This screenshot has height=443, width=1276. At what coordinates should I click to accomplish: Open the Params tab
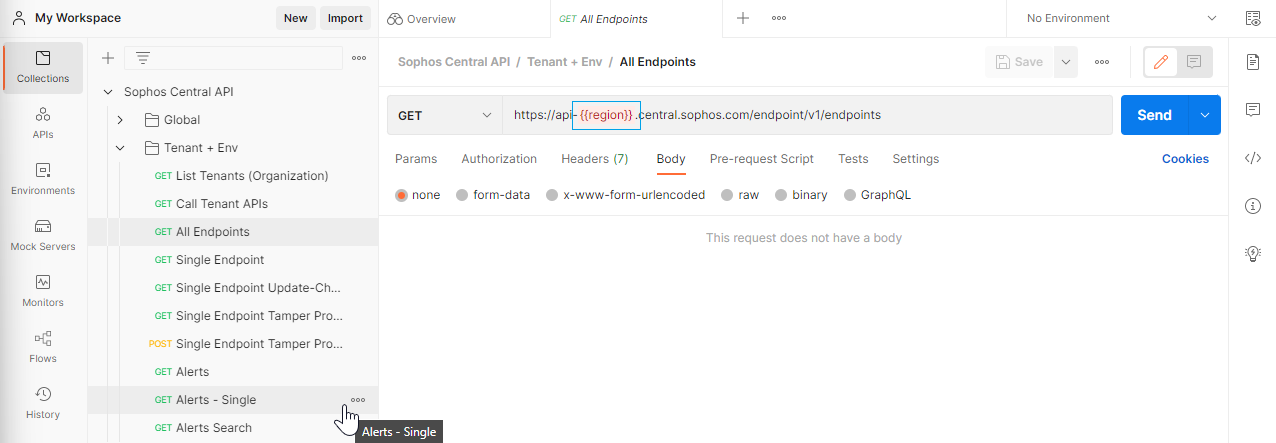[x=416, y=159]
